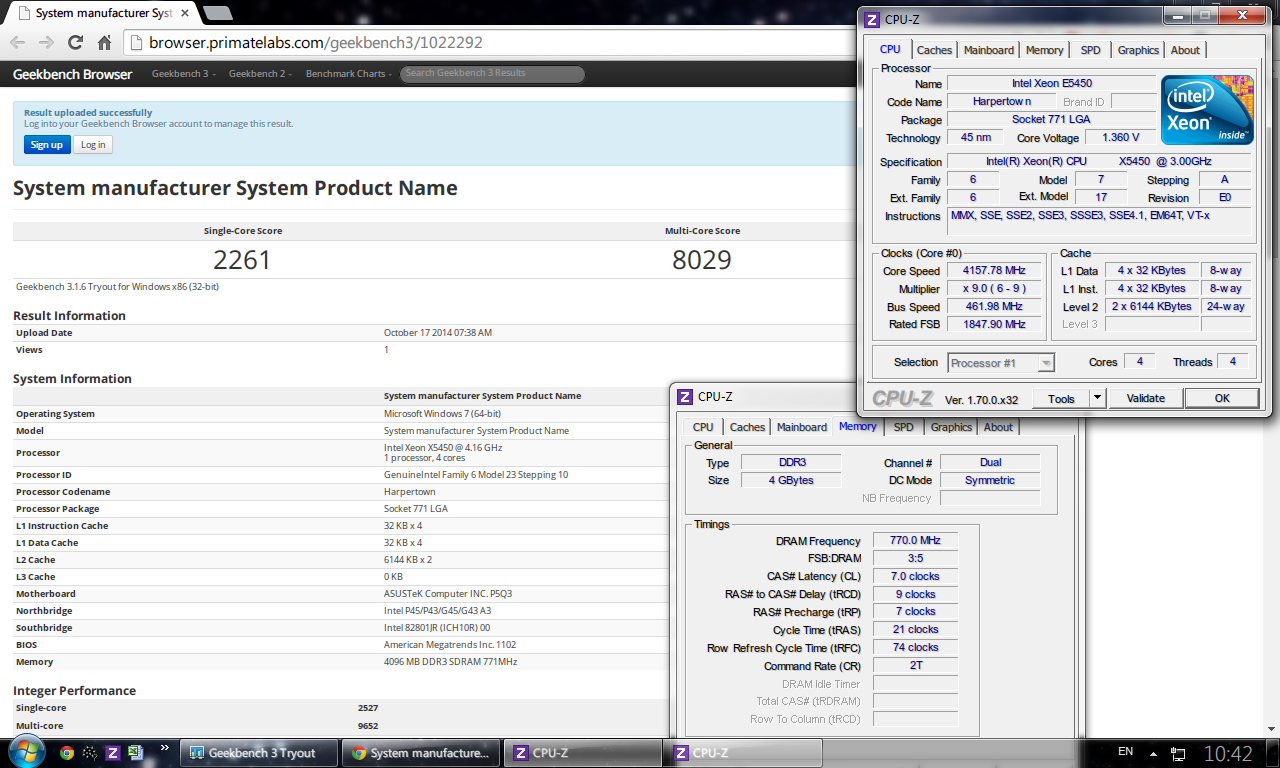Viewport: 1280px width, 768px height.
Task: Click Bus Speed value 461.98 MHz
Action: coord(995,307)
